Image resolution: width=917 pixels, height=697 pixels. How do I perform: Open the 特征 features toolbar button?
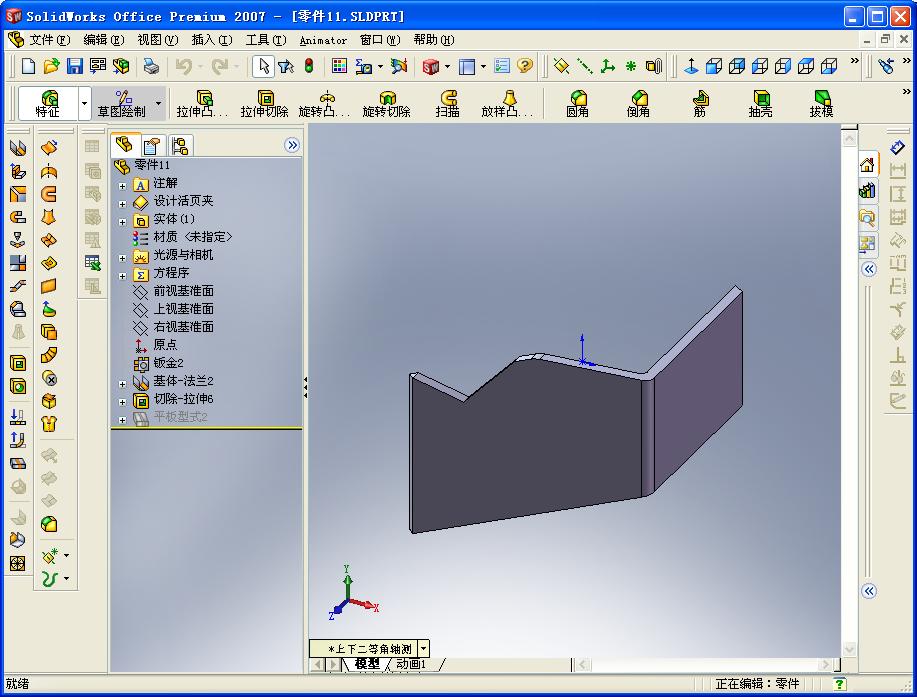click(48, 103)
